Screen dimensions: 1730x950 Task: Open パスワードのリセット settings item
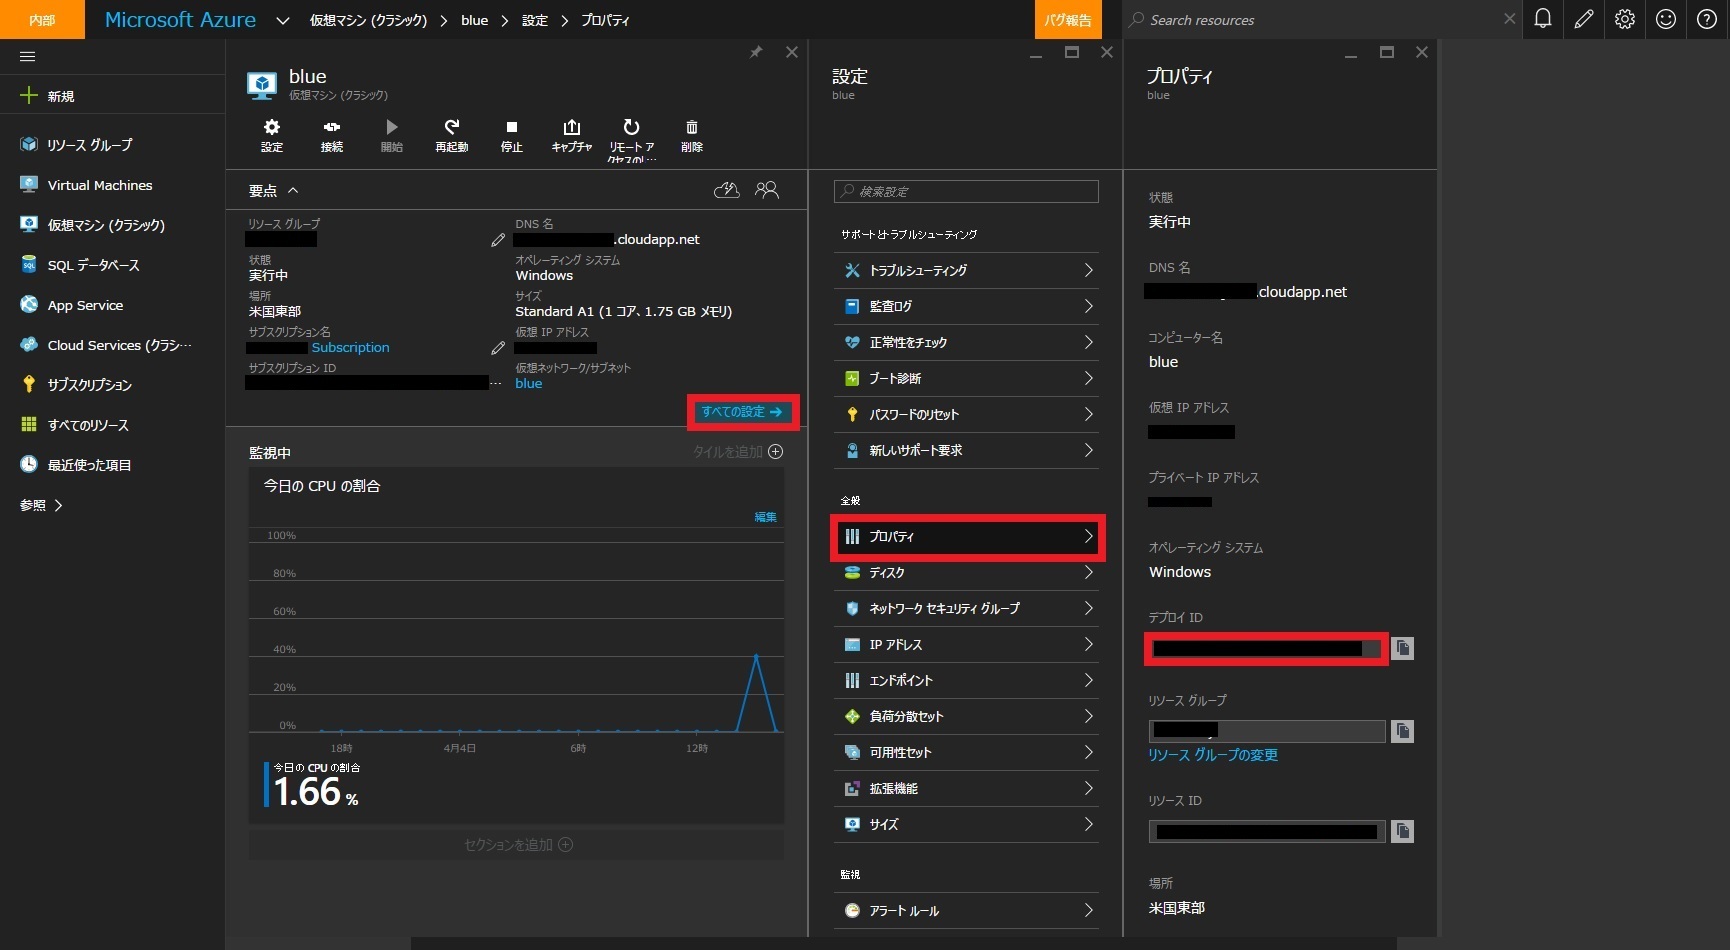(x=966, y=414)
